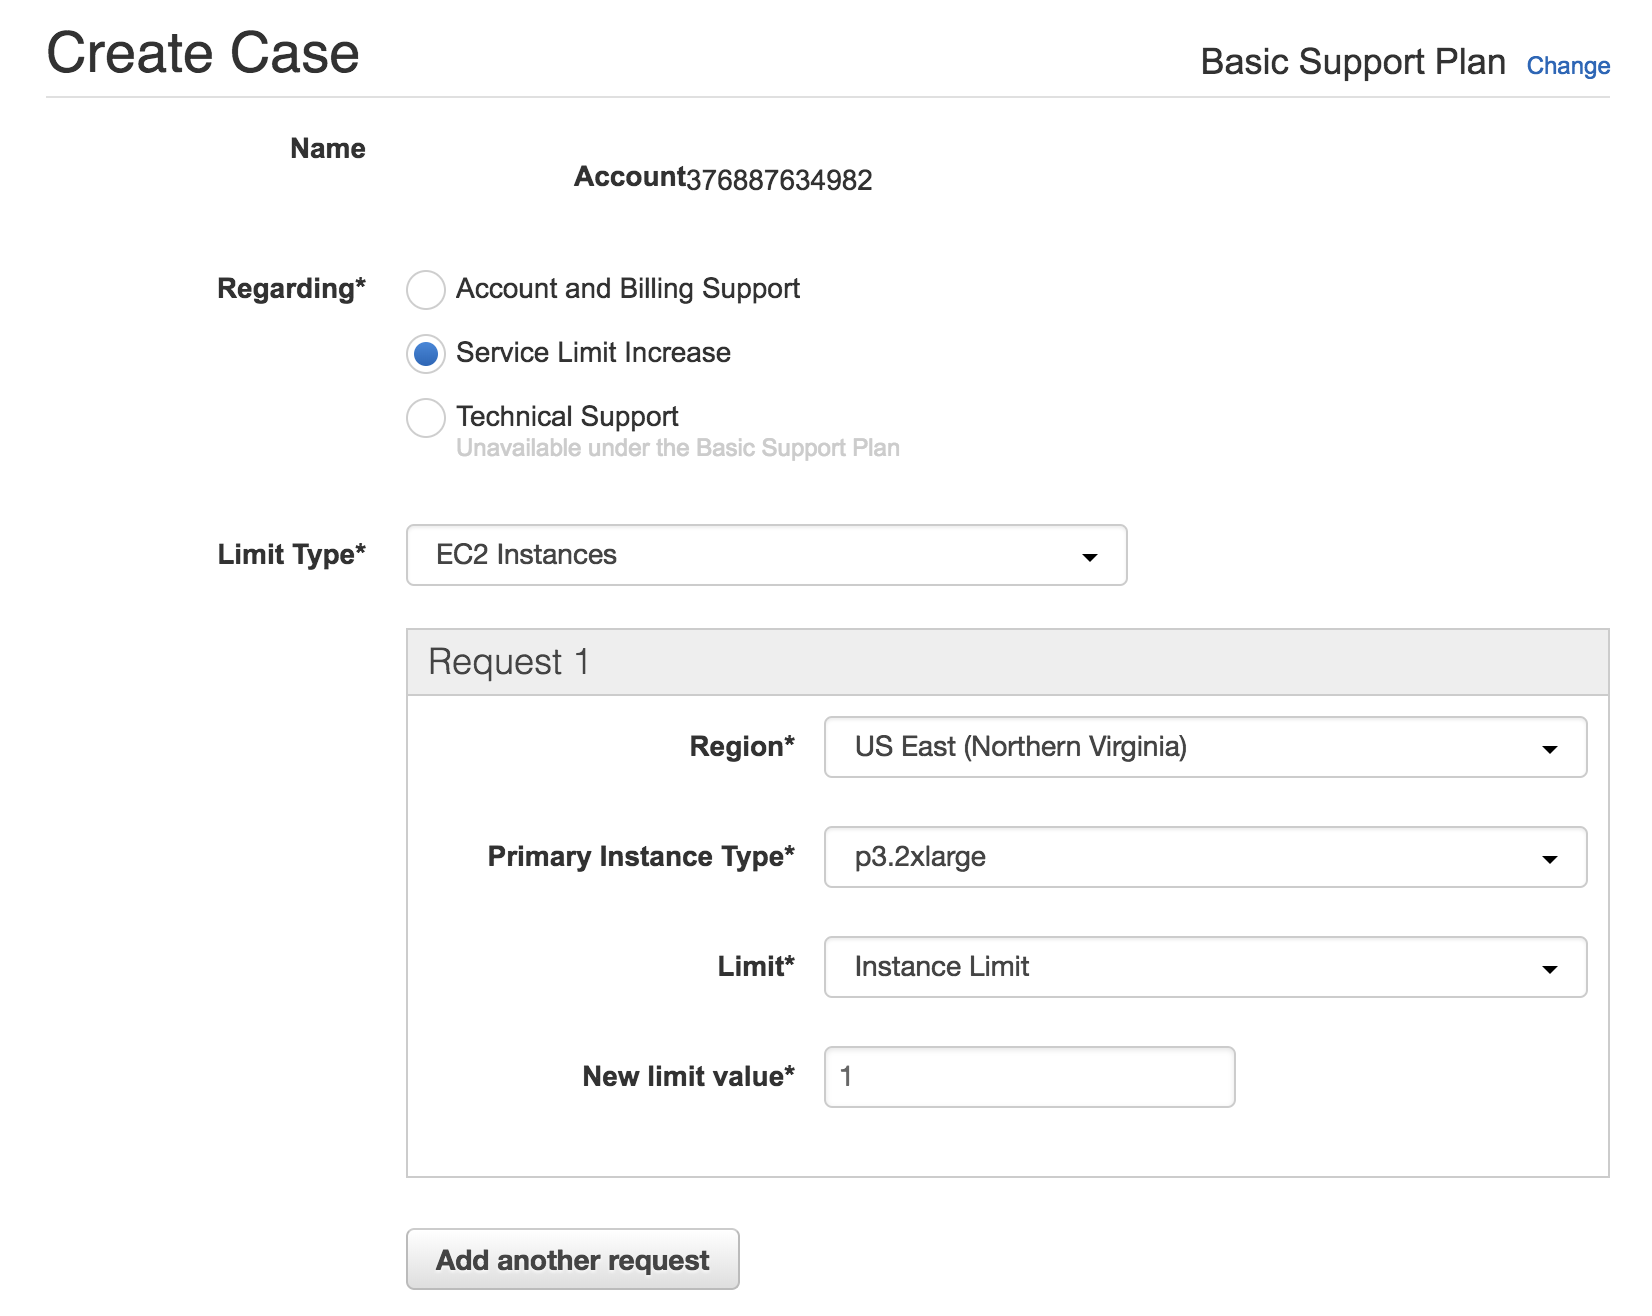The width and height of the screenshot is (1652, 1316).
Task: Choose the Technical Support radio button
Action: 426,418
